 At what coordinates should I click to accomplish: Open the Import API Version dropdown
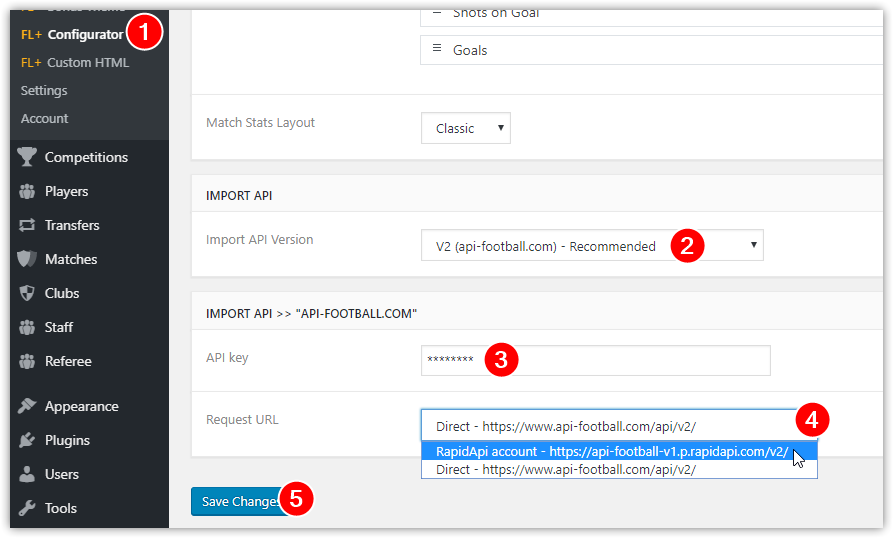[x=592, y=245]
